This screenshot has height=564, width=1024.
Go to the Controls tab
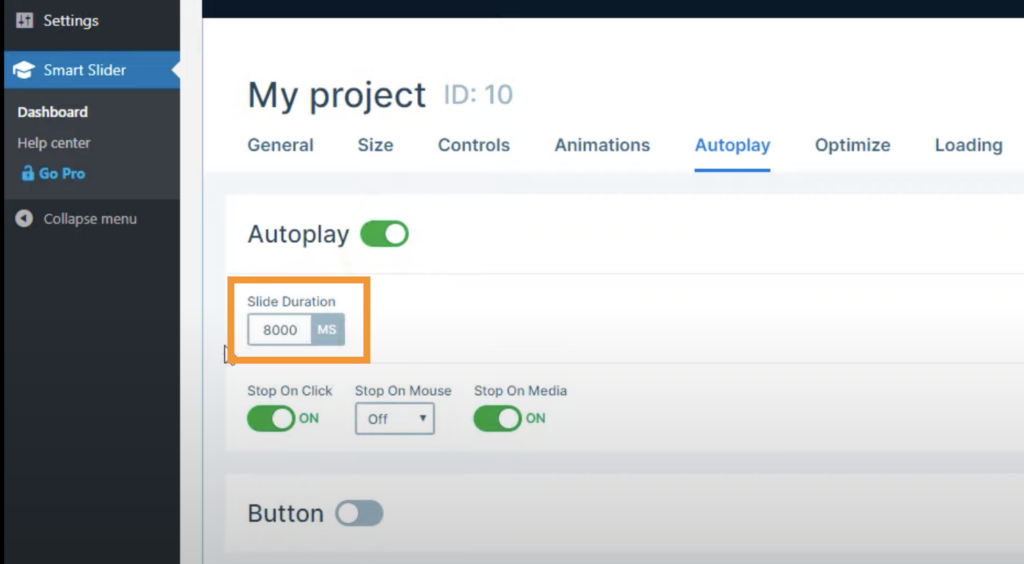point(473,146)
